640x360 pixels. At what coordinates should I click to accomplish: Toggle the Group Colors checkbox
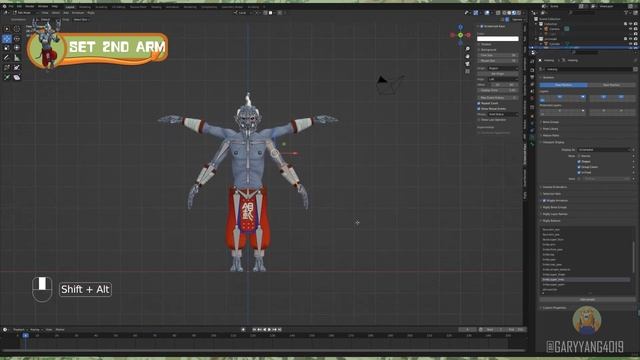pyautogui.click(x=579, y=167)
